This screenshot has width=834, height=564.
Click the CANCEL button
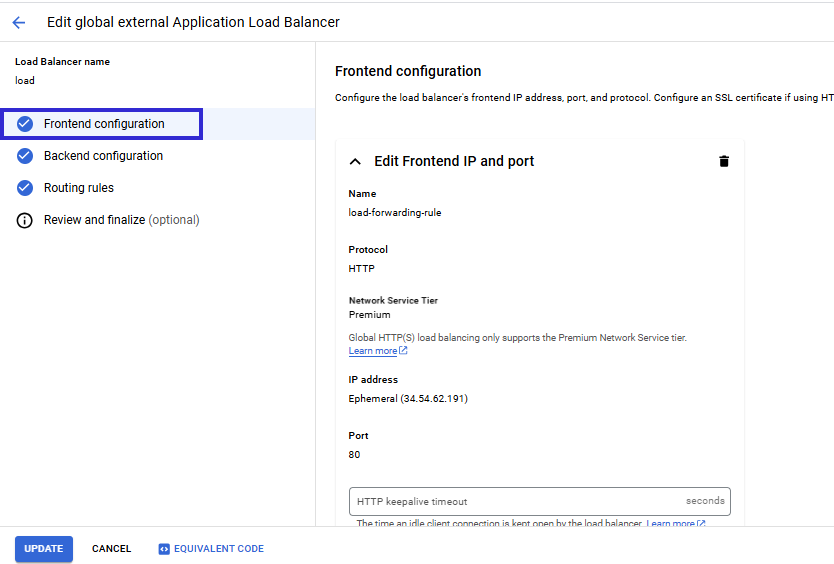point(111,549)
